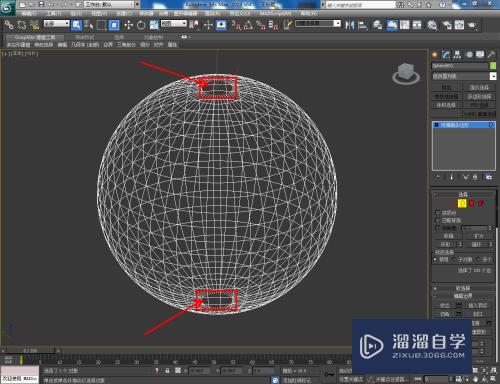Collapse the Edit Borders rollout
The height and width of the screenshot is (384, 500).
click(x=463, y=296)
